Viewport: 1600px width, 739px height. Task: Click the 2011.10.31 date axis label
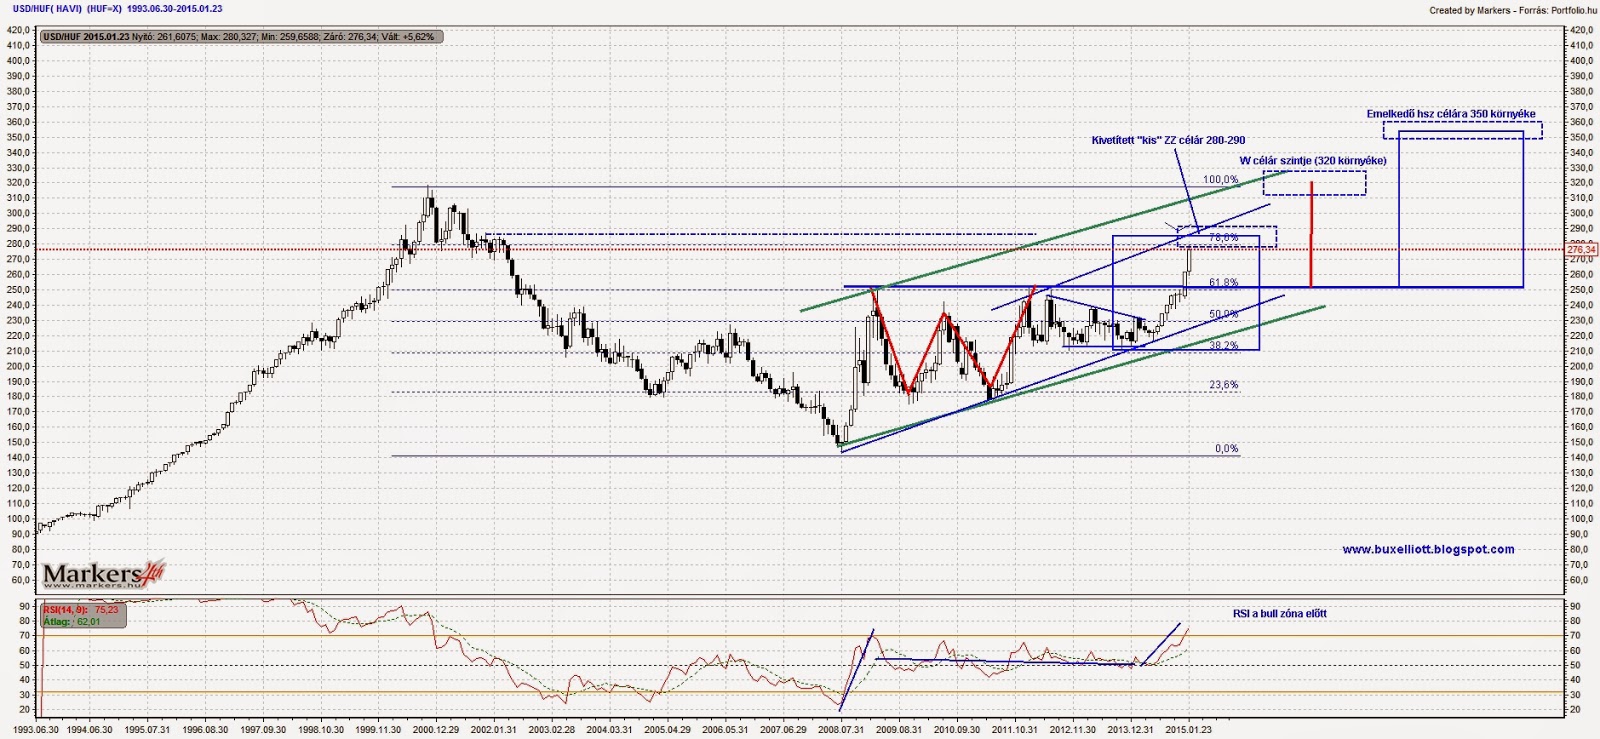point(1014,731)
